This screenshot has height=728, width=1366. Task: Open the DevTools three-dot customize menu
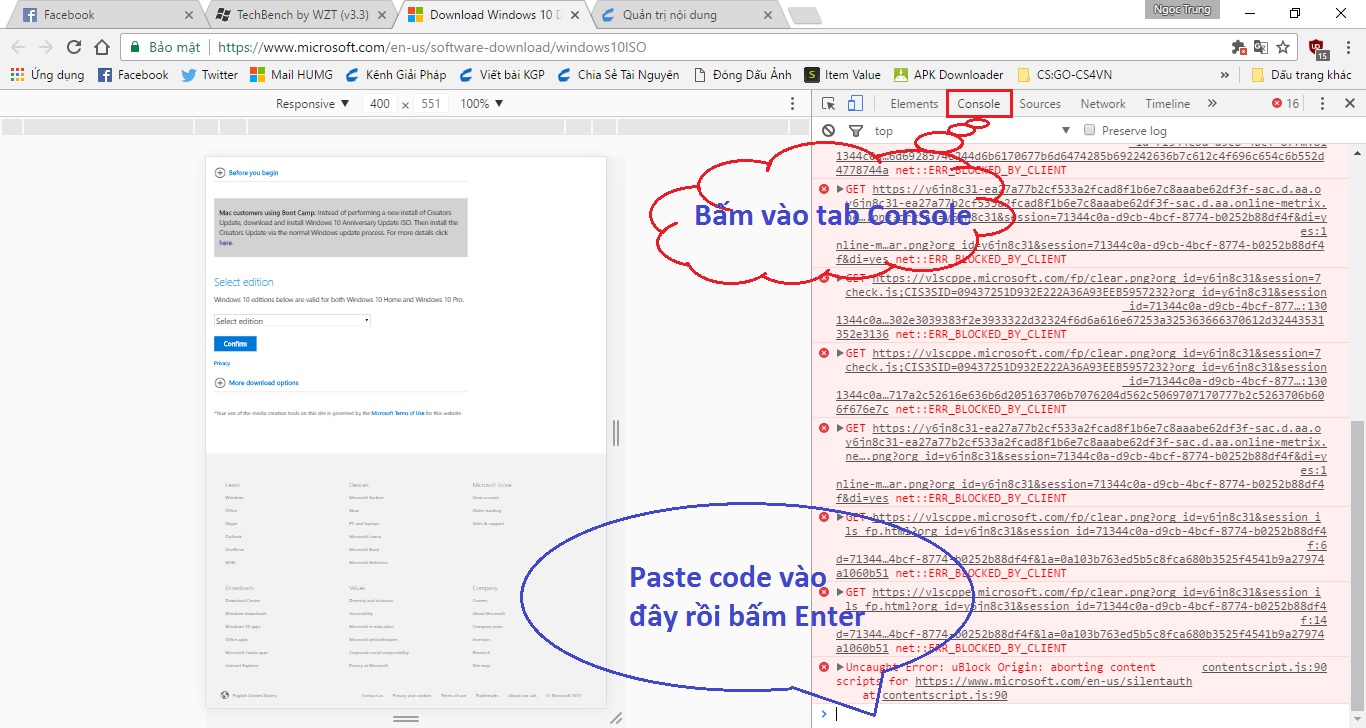pyautogui.click(x=1322, y=104)
